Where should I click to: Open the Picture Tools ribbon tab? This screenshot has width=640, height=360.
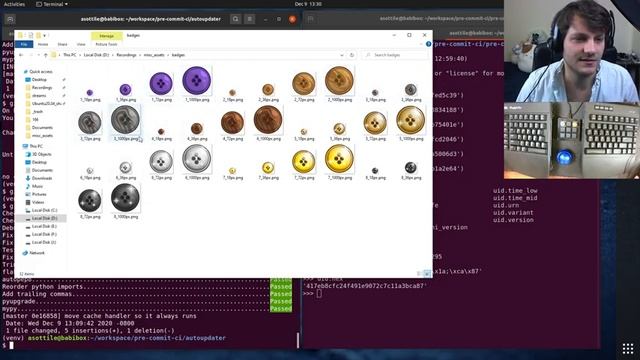pos(106,44)
